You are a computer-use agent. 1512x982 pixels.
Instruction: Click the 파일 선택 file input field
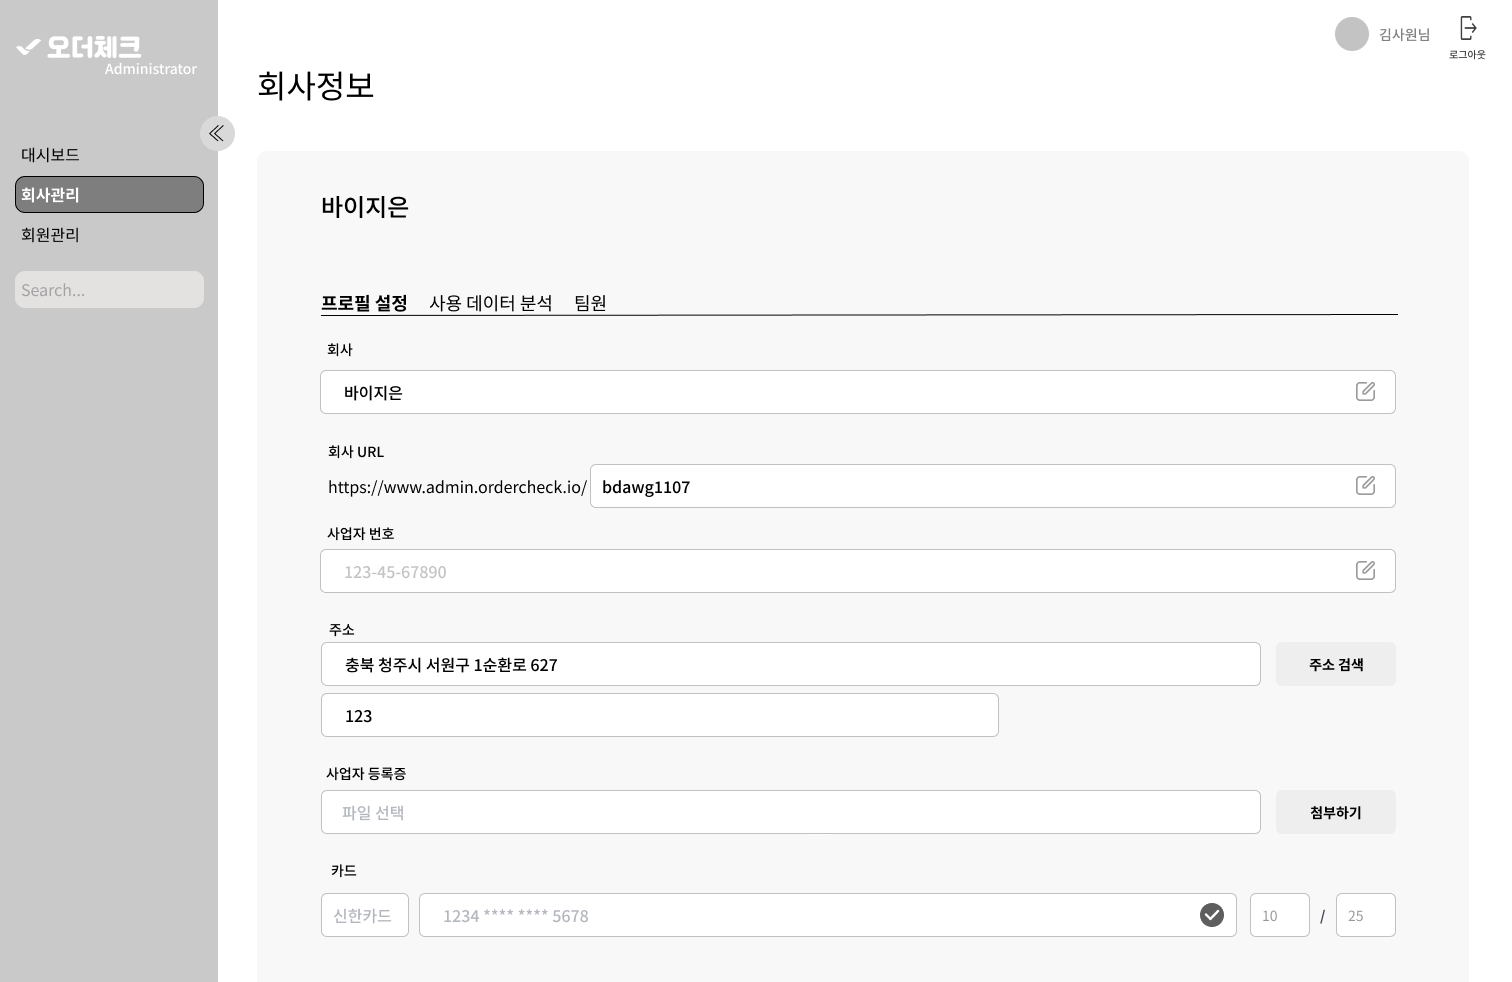coord(790,813)
